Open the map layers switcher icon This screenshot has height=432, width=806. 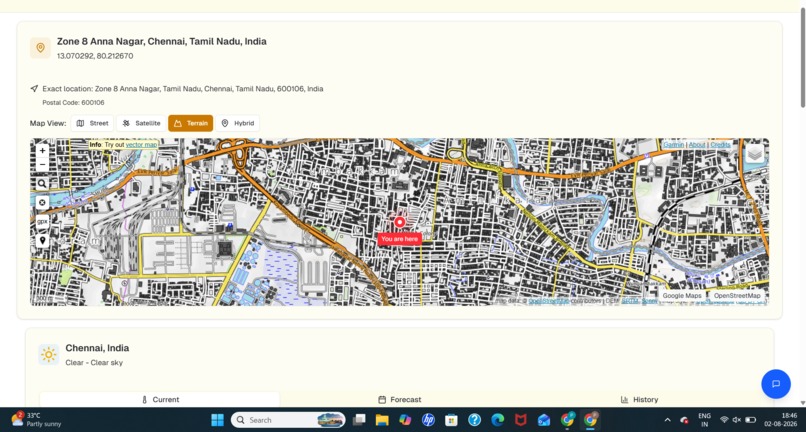(x=754, y=153)
